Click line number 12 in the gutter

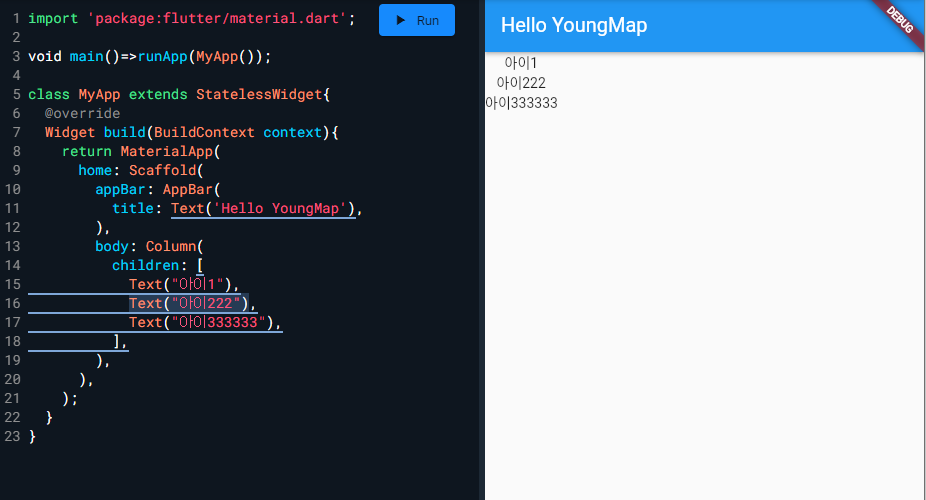tap(12, 227)
